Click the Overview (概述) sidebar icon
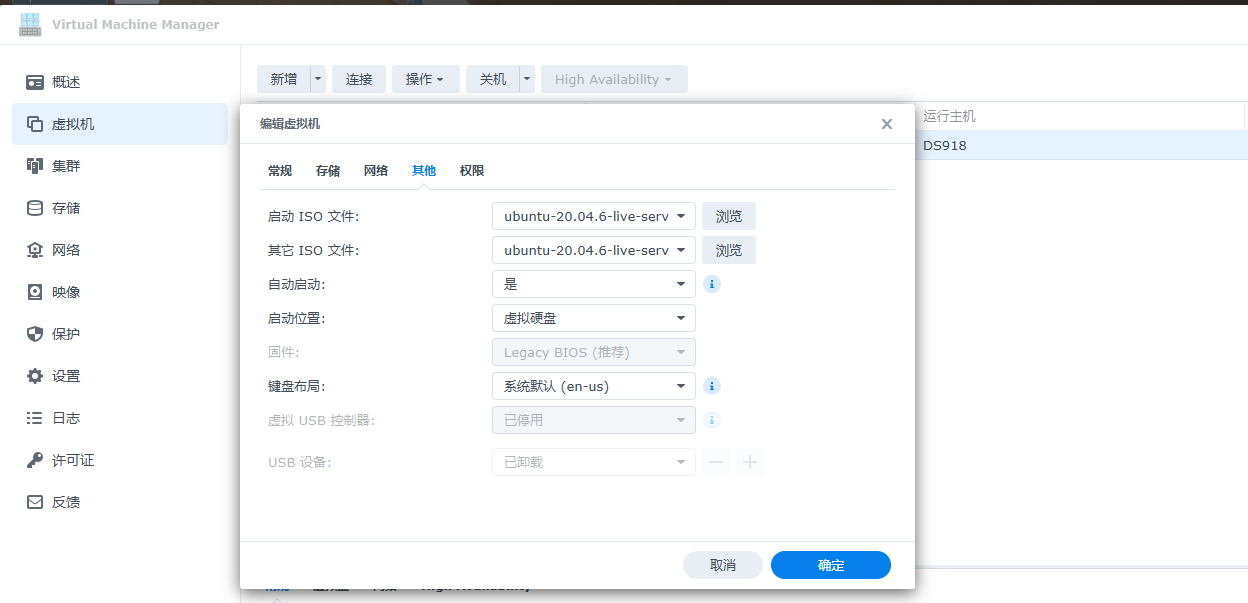Image resolution: width=1248 pixels, height=603 pixels. point(35,82)
